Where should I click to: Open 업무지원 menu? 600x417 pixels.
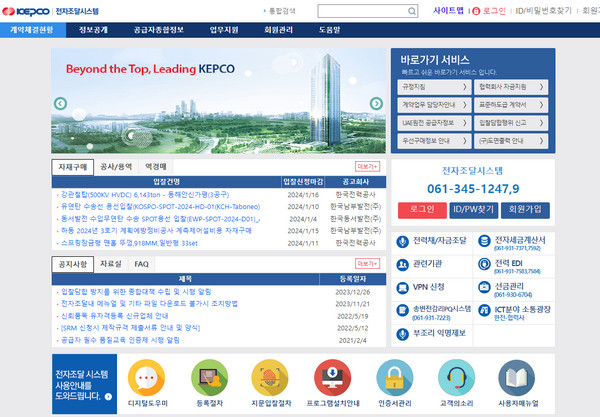[x=224, y=30]
